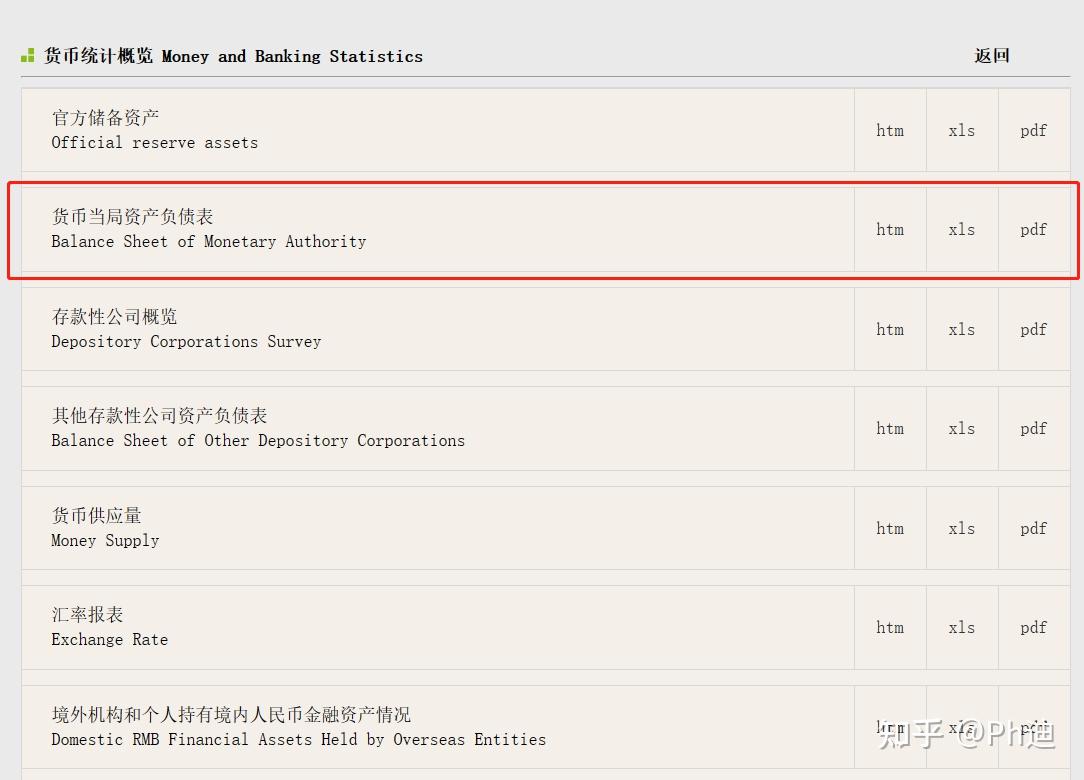Screen dimensions: 1084x780
Task: Open htm for Exchange Rate
Action: click(890, 627)
